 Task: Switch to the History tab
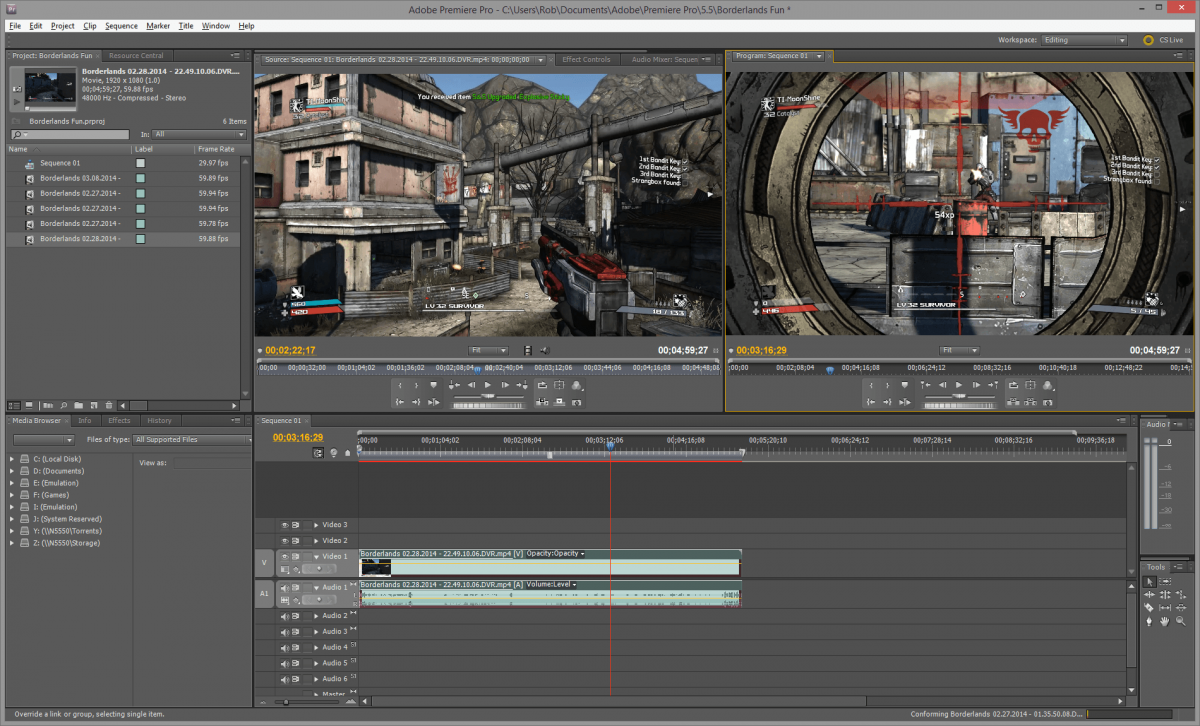(x=159, y=421)
